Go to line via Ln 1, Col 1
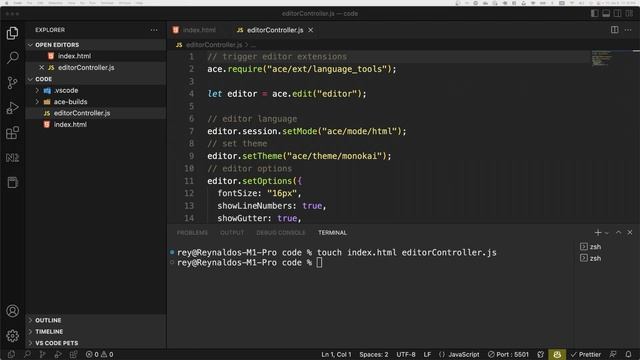 [x=336, y=354]
